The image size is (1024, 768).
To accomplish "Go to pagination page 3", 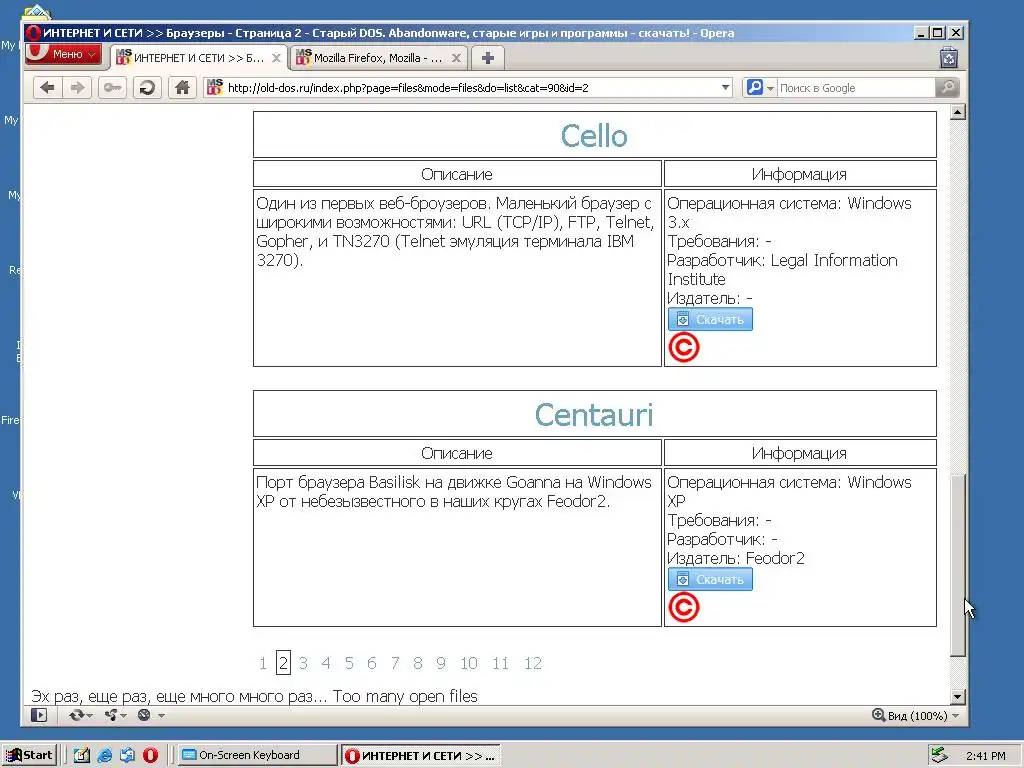I will (303, 663).
